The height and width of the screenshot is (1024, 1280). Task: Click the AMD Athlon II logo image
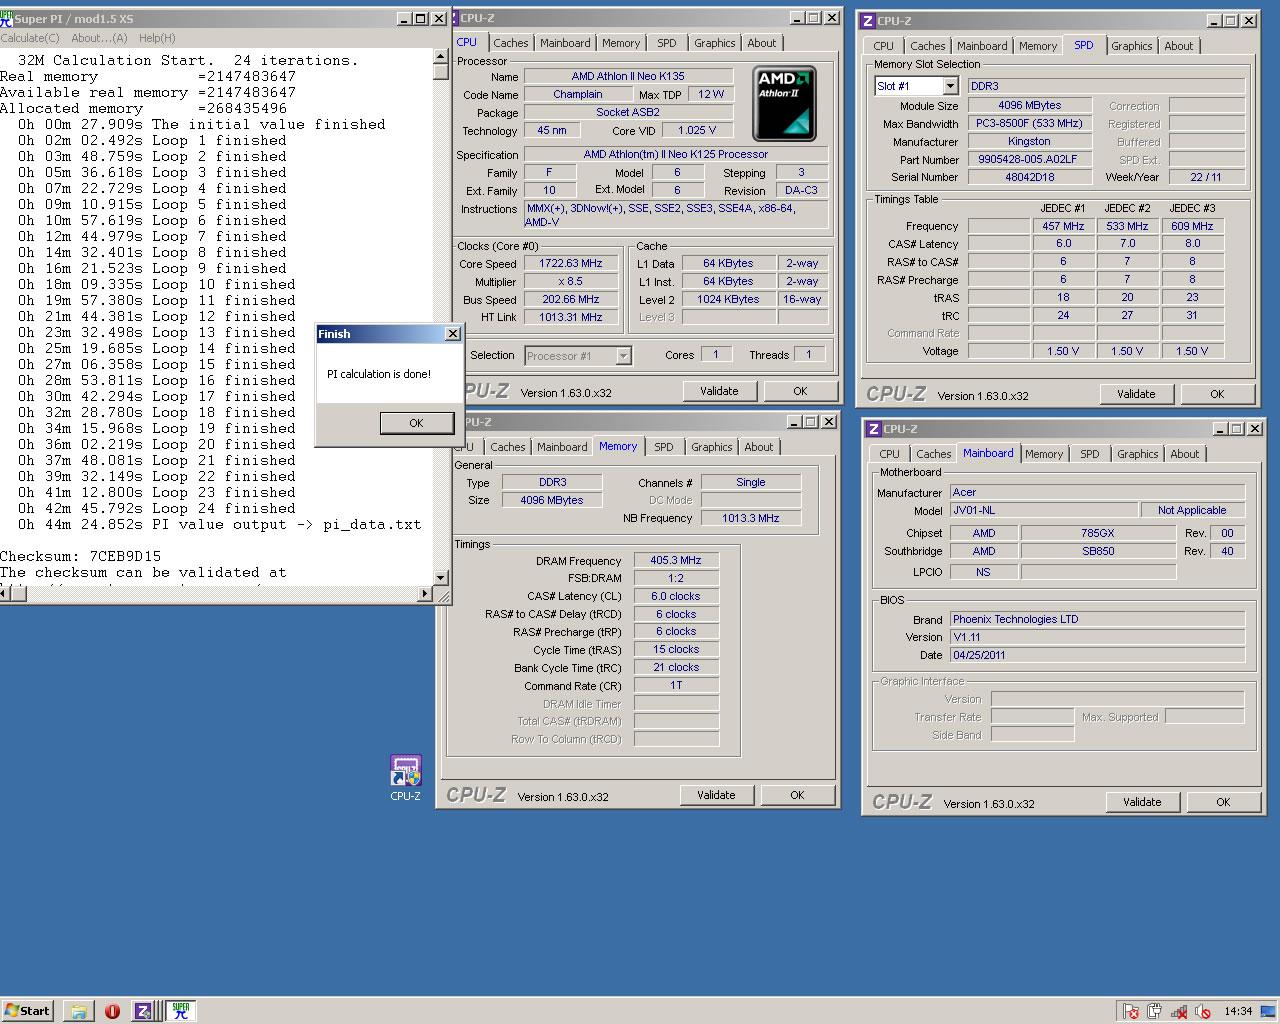[785, 103]
